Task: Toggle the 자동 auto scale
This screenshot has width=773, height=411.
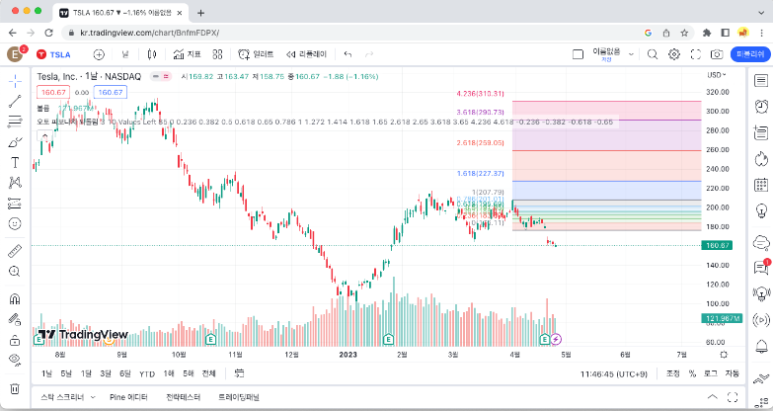Action: click(x=732, y=374)
